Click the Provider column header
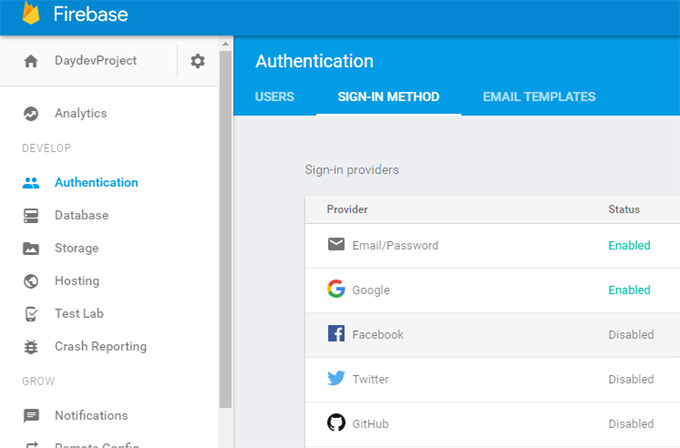 click(347, 209)
